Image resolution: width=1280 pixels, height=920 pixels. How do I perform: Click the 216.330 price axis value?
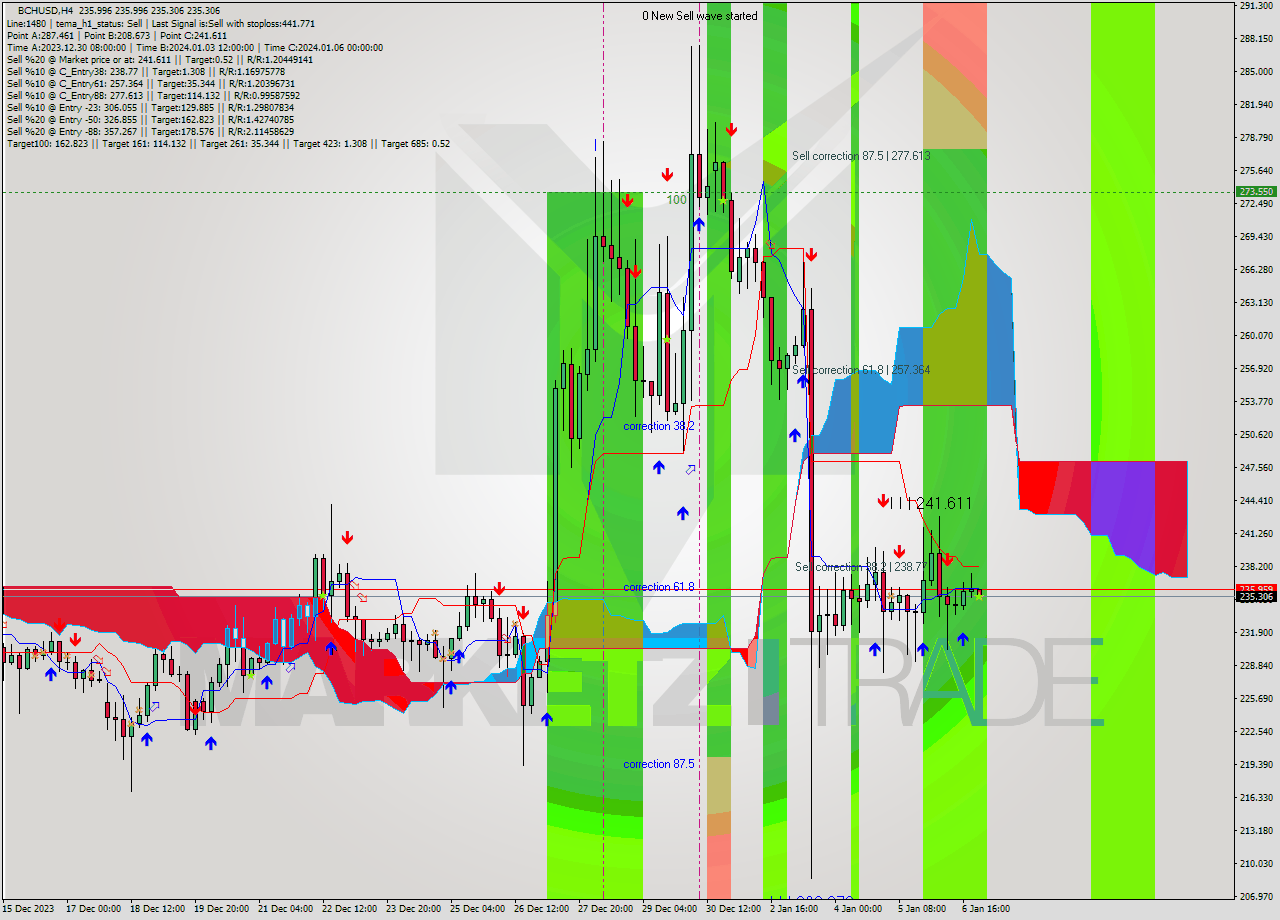click(x=1256, y=798)
